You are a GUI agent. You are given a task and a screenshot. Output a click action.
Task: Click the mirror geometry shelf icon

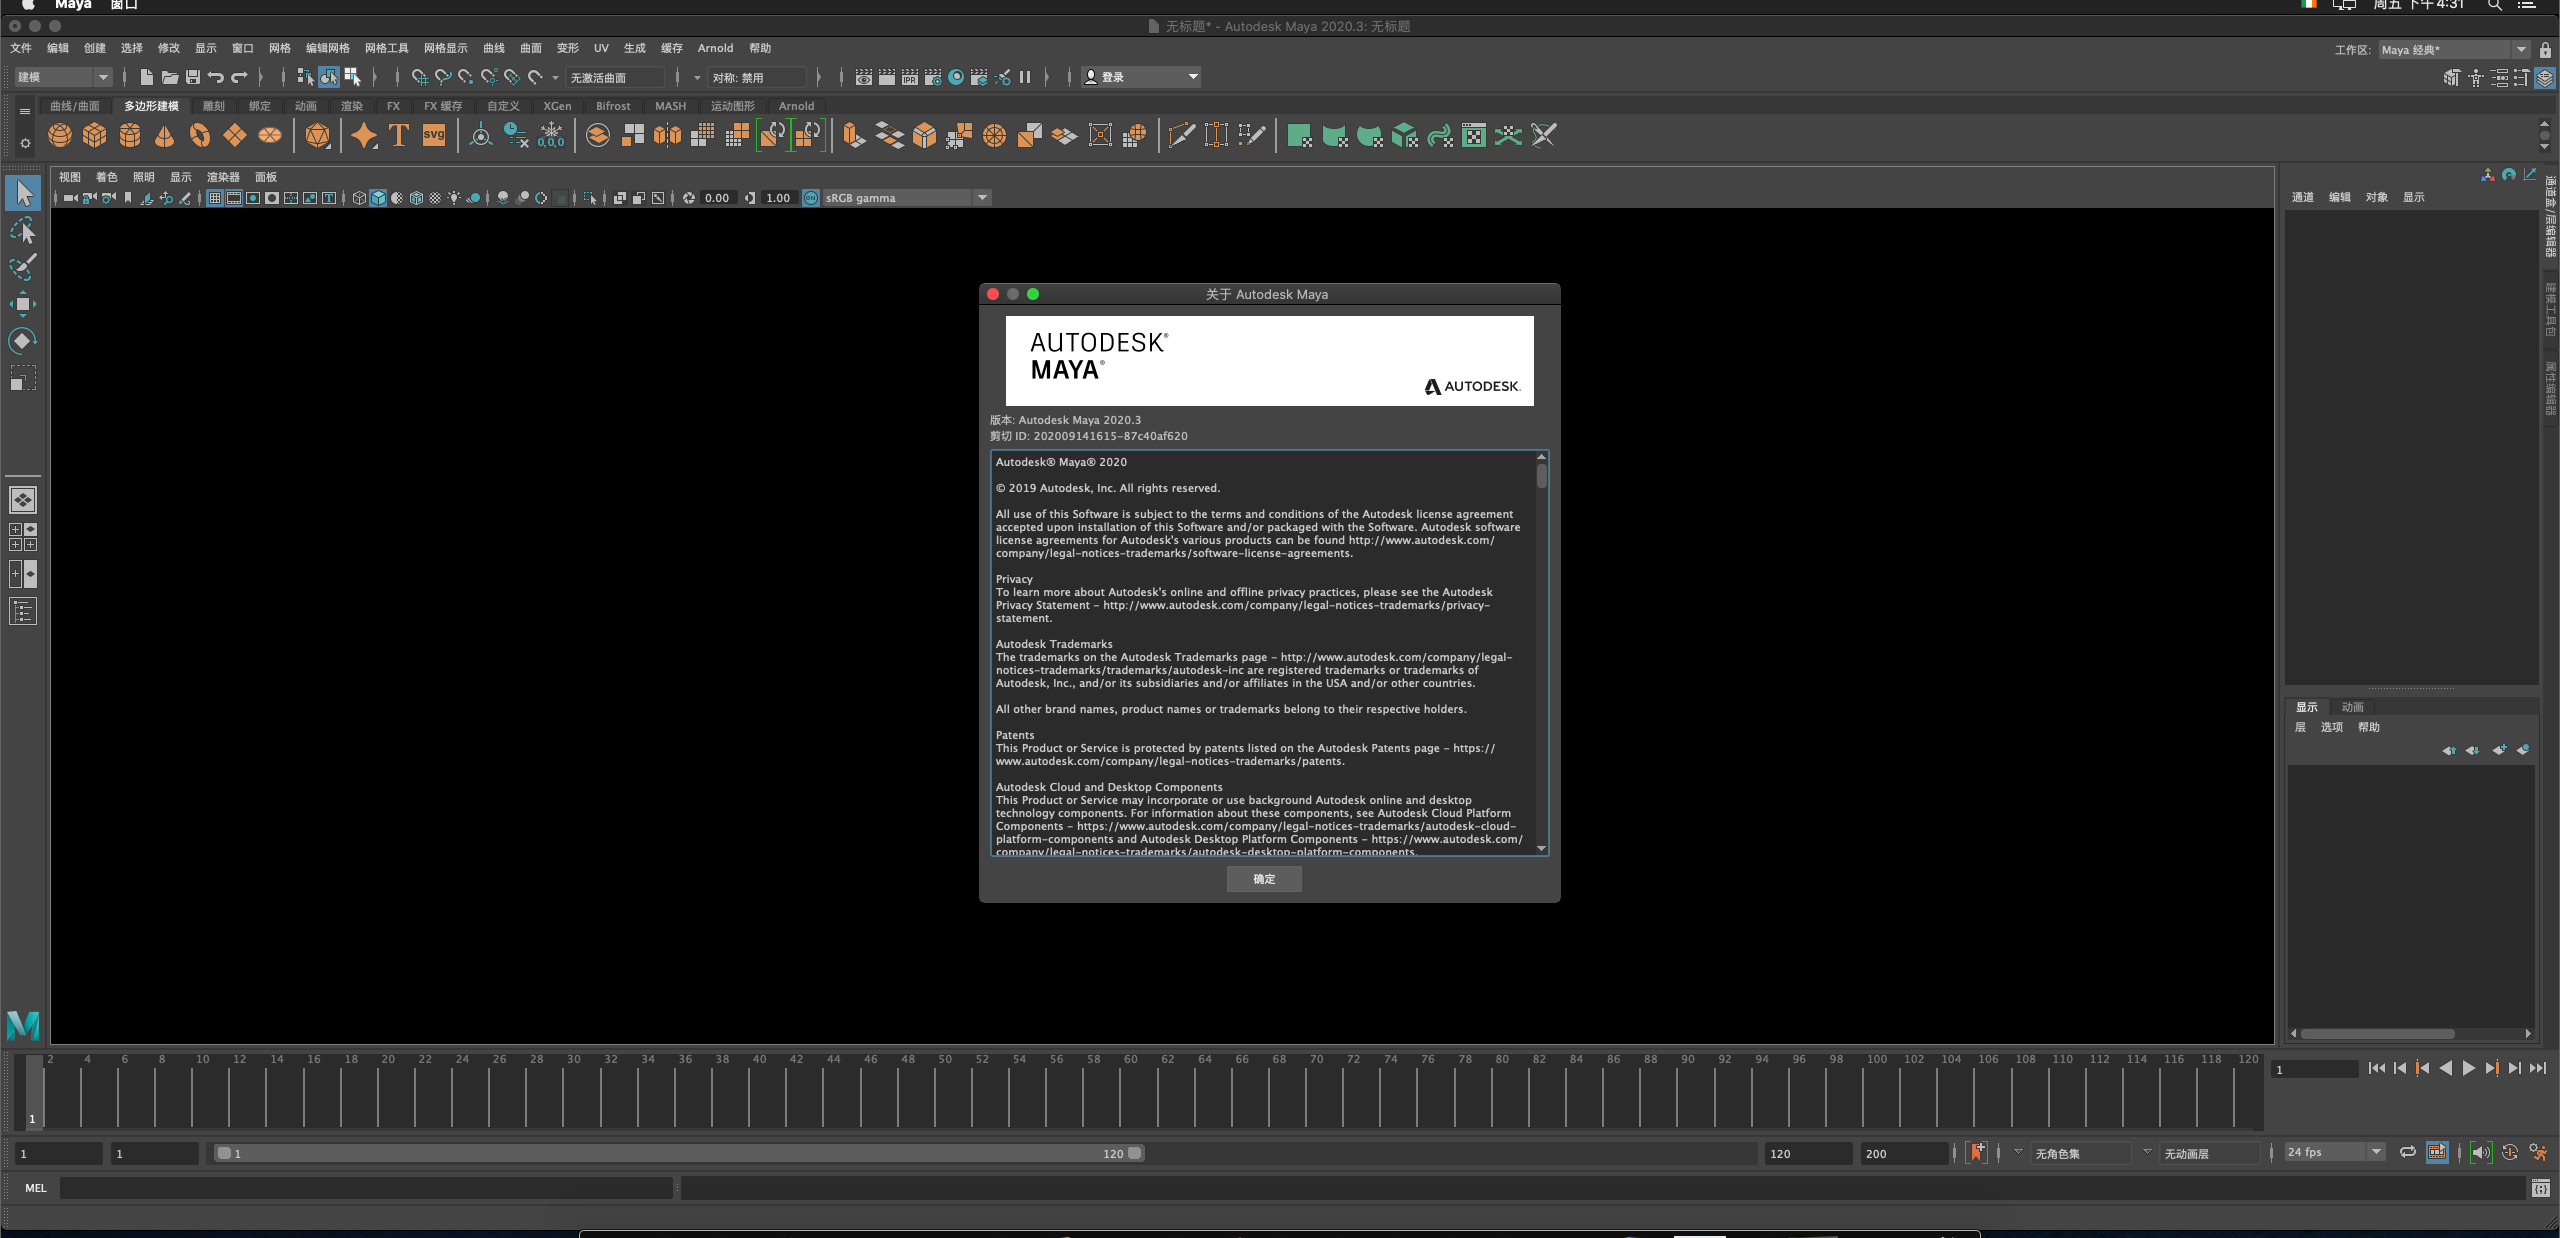coord(667,135)
